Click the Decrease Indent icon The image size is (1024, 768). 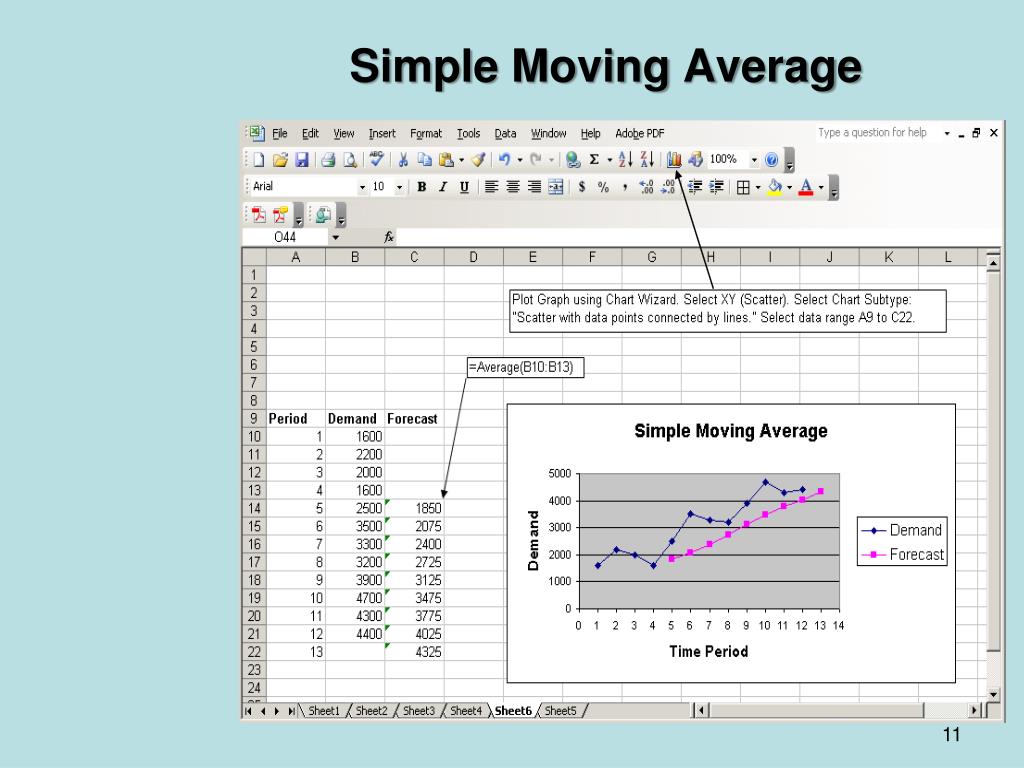coord(695,187)
